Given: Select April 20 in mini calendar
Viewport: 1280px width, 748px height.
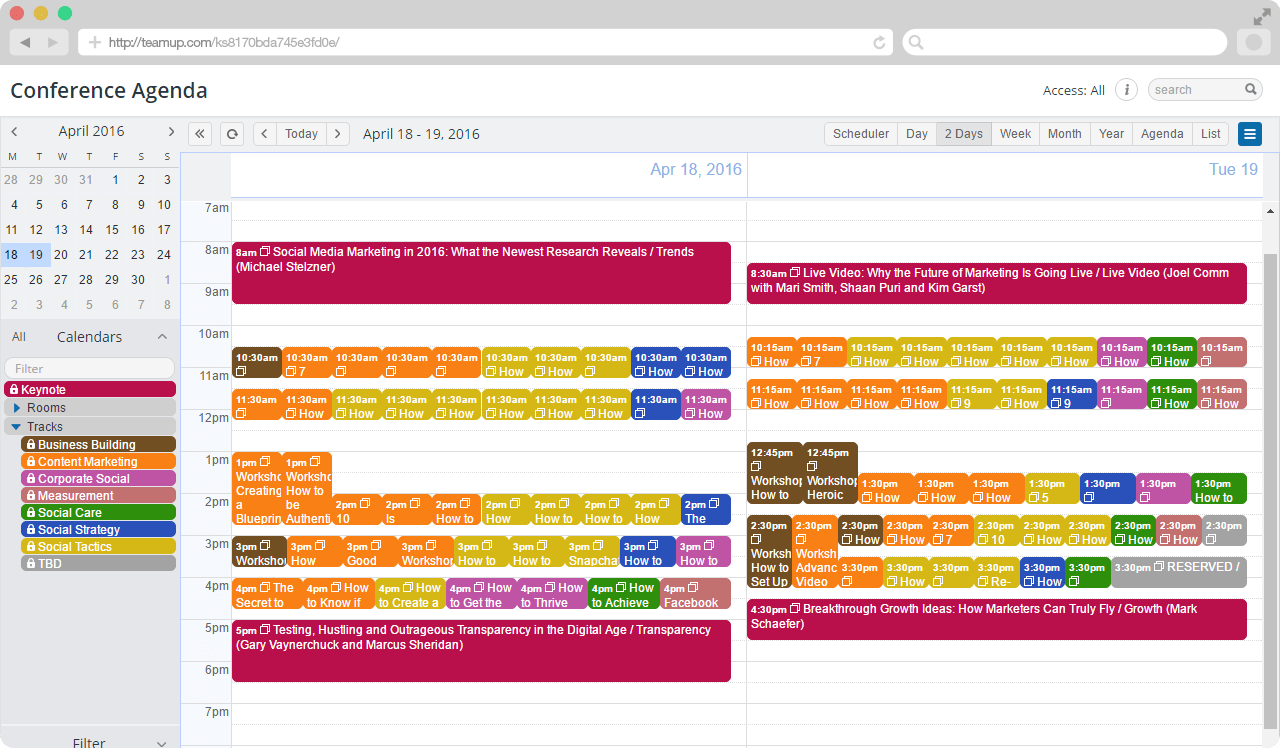Looking at the screenshot, I should click(61, 255).
